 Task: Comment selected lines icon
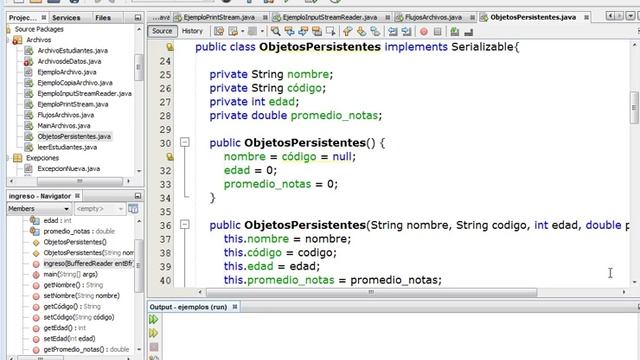tap(454, 31)
